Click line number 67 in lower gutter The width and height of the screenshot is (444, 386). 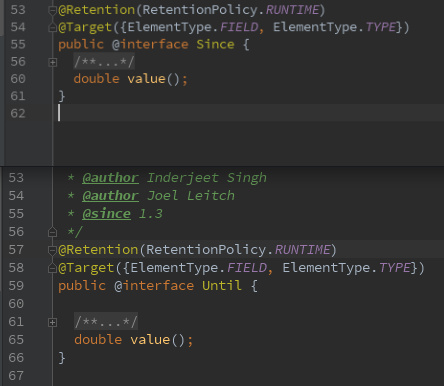coord(16,376)
